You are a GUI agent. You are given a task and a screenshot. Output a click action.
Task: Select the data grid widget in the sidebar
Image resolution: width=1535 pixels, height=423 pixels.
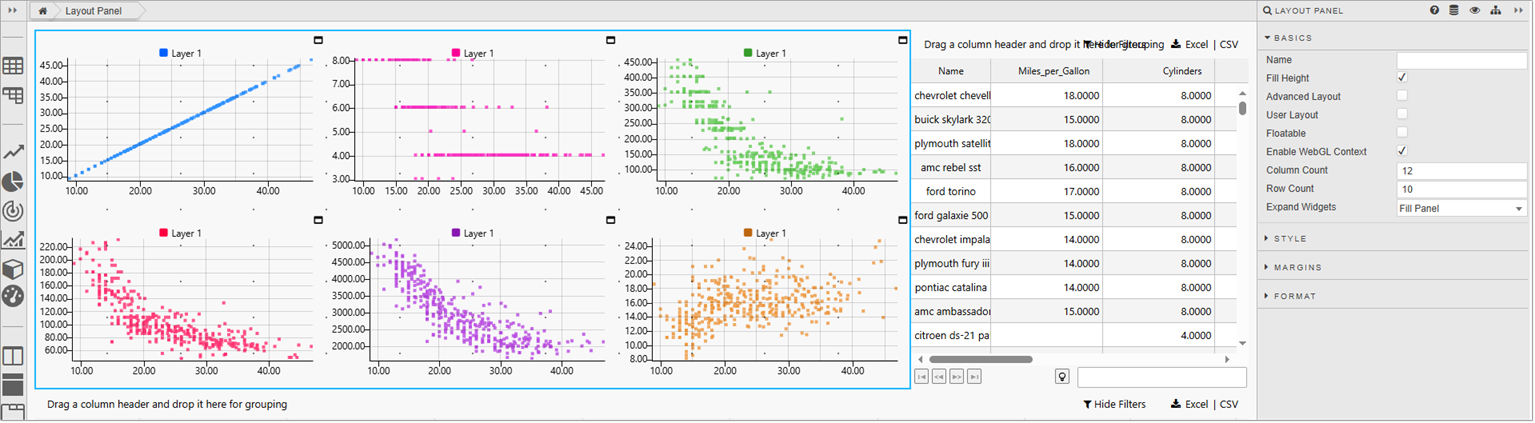(x=13, y=67)
